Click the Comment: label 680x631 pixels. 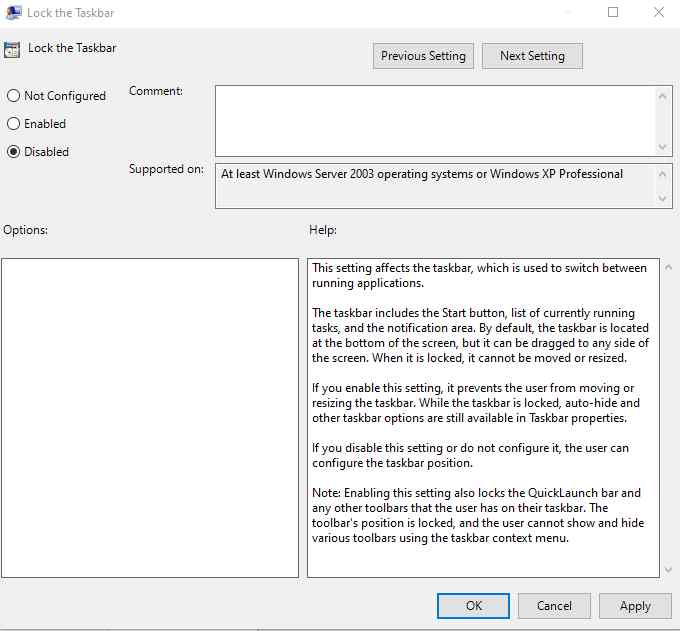click(156, 91)
